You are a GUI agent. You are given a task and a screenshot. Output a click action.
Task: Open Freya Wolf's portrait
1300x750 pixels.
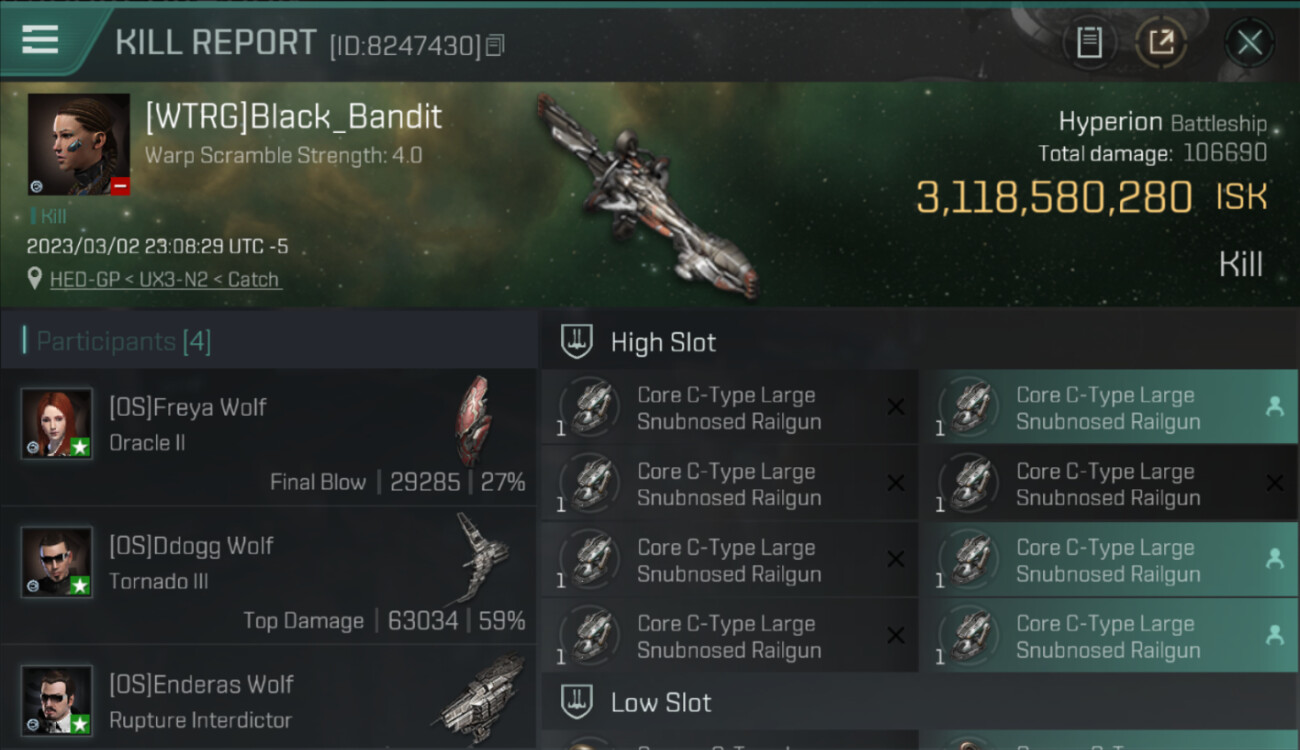(x=57, y=423)
